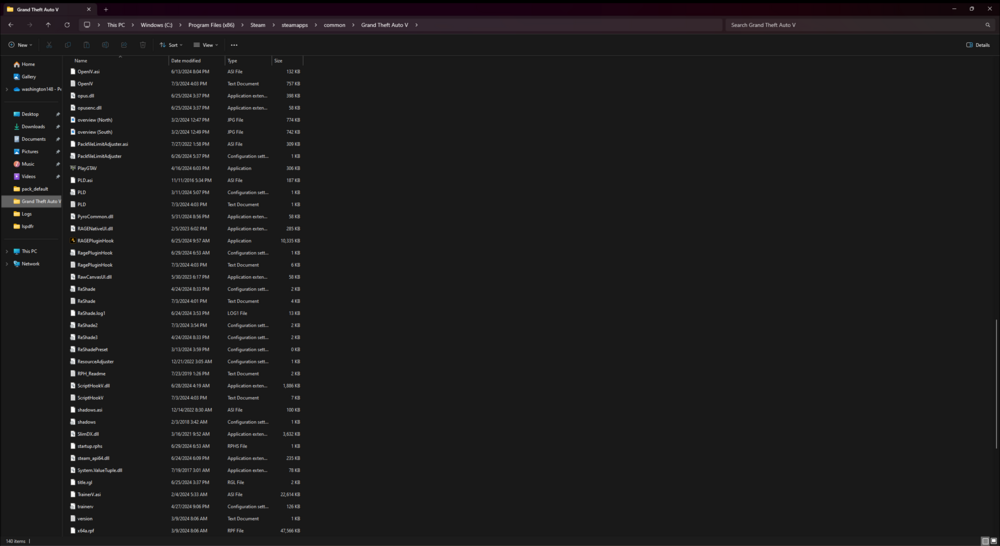The height and width of the screenshot is (546, 1000).
Task: Click the vertical scrollbar thumb
Action: tap(997, 383)
